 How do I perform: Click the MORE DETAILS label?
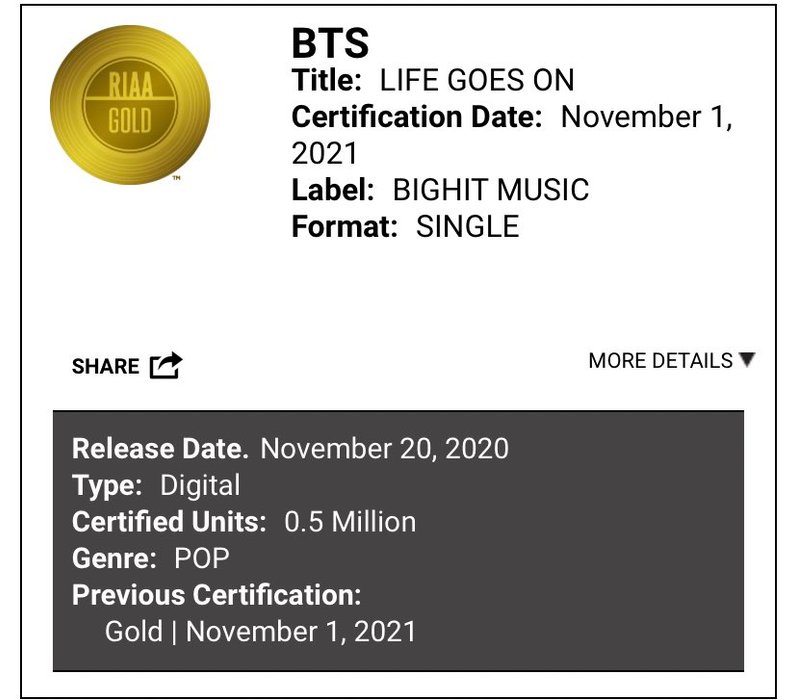pyautogui.click(x=660, y=361)
